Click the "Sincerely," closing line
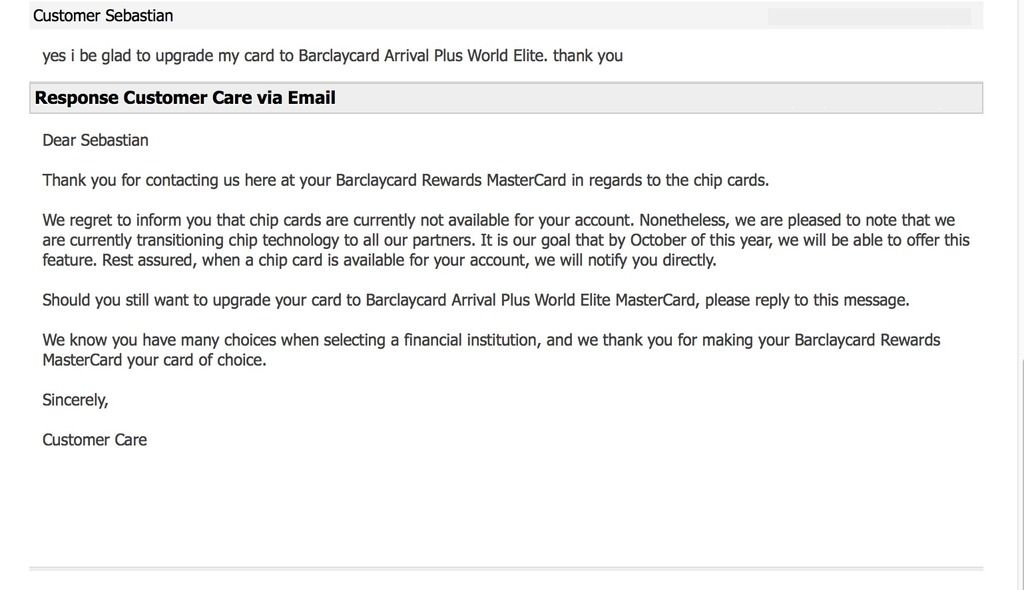This screenshot has width=1024, height=590. point(75,400)
